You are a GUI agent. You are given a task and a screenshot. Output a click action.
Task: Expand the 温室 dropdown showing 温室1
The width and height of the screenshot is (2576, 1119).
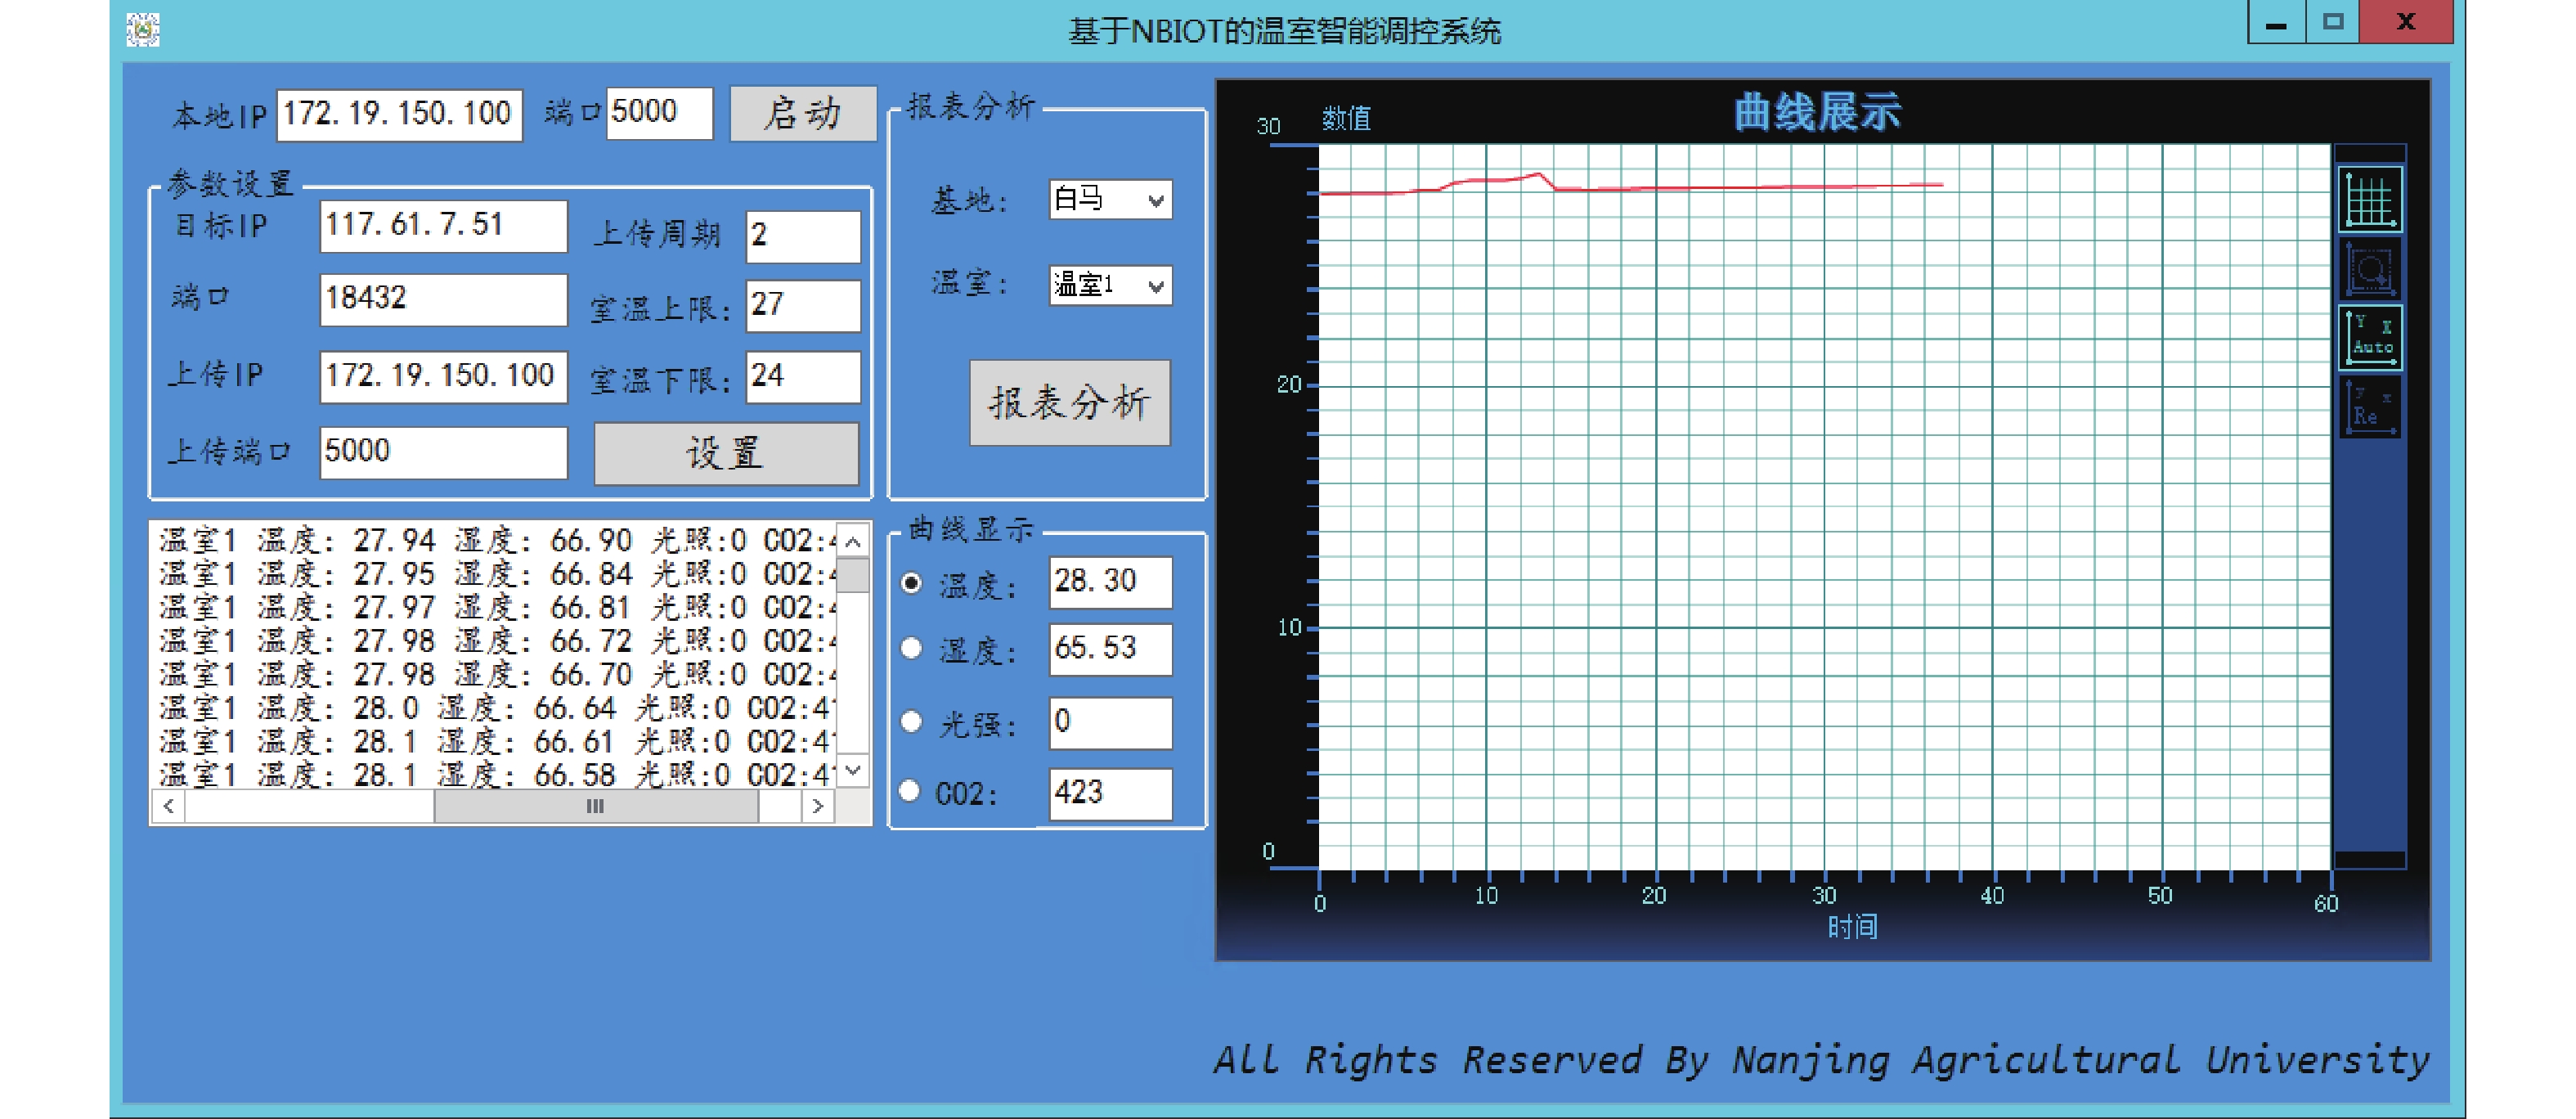coord(1109,285)
